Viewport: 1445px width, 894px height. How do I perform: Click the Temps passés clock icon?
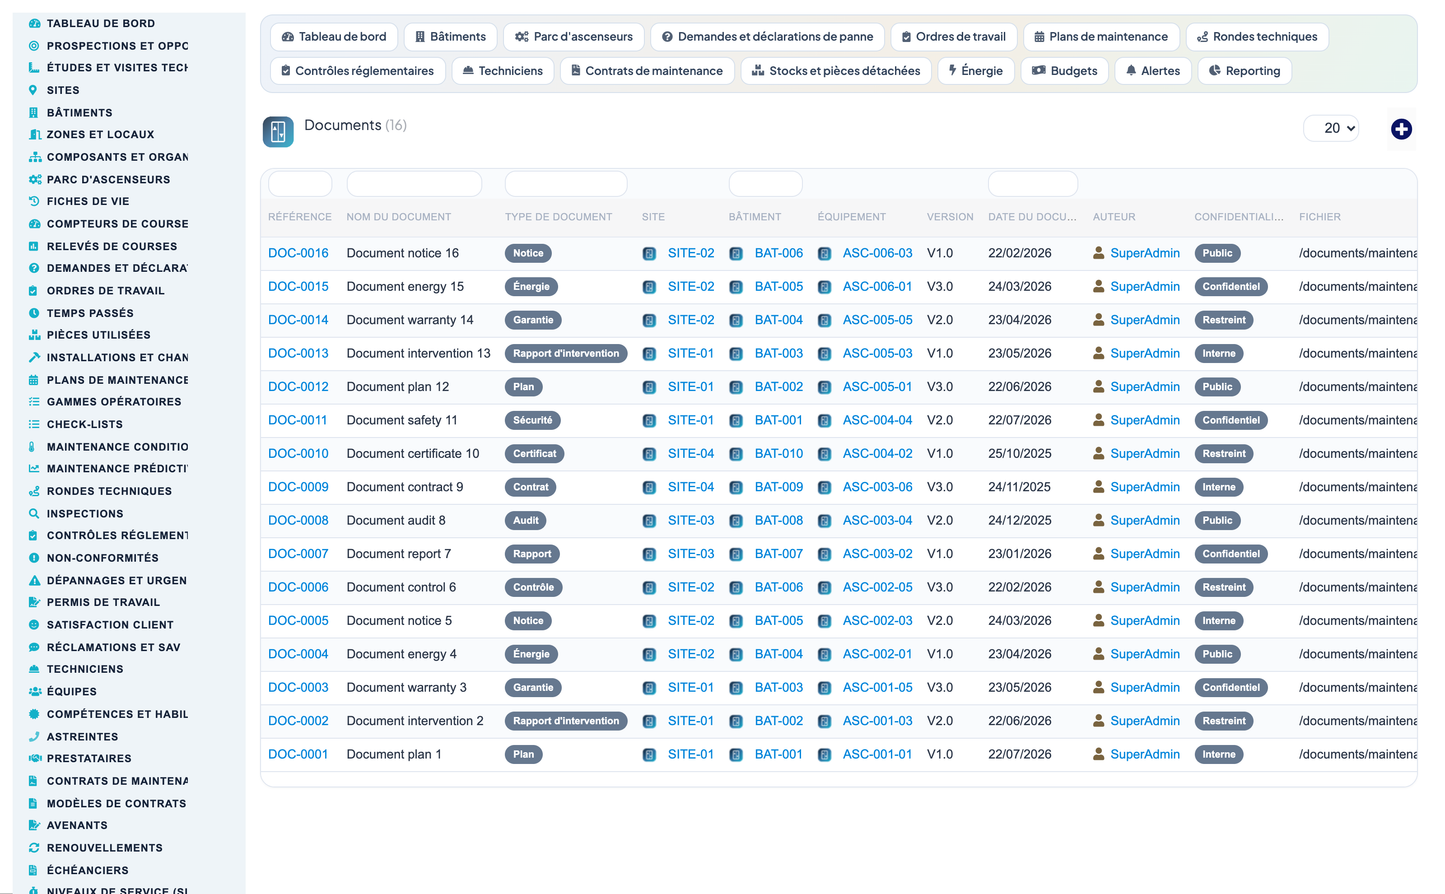coord(34,313)
